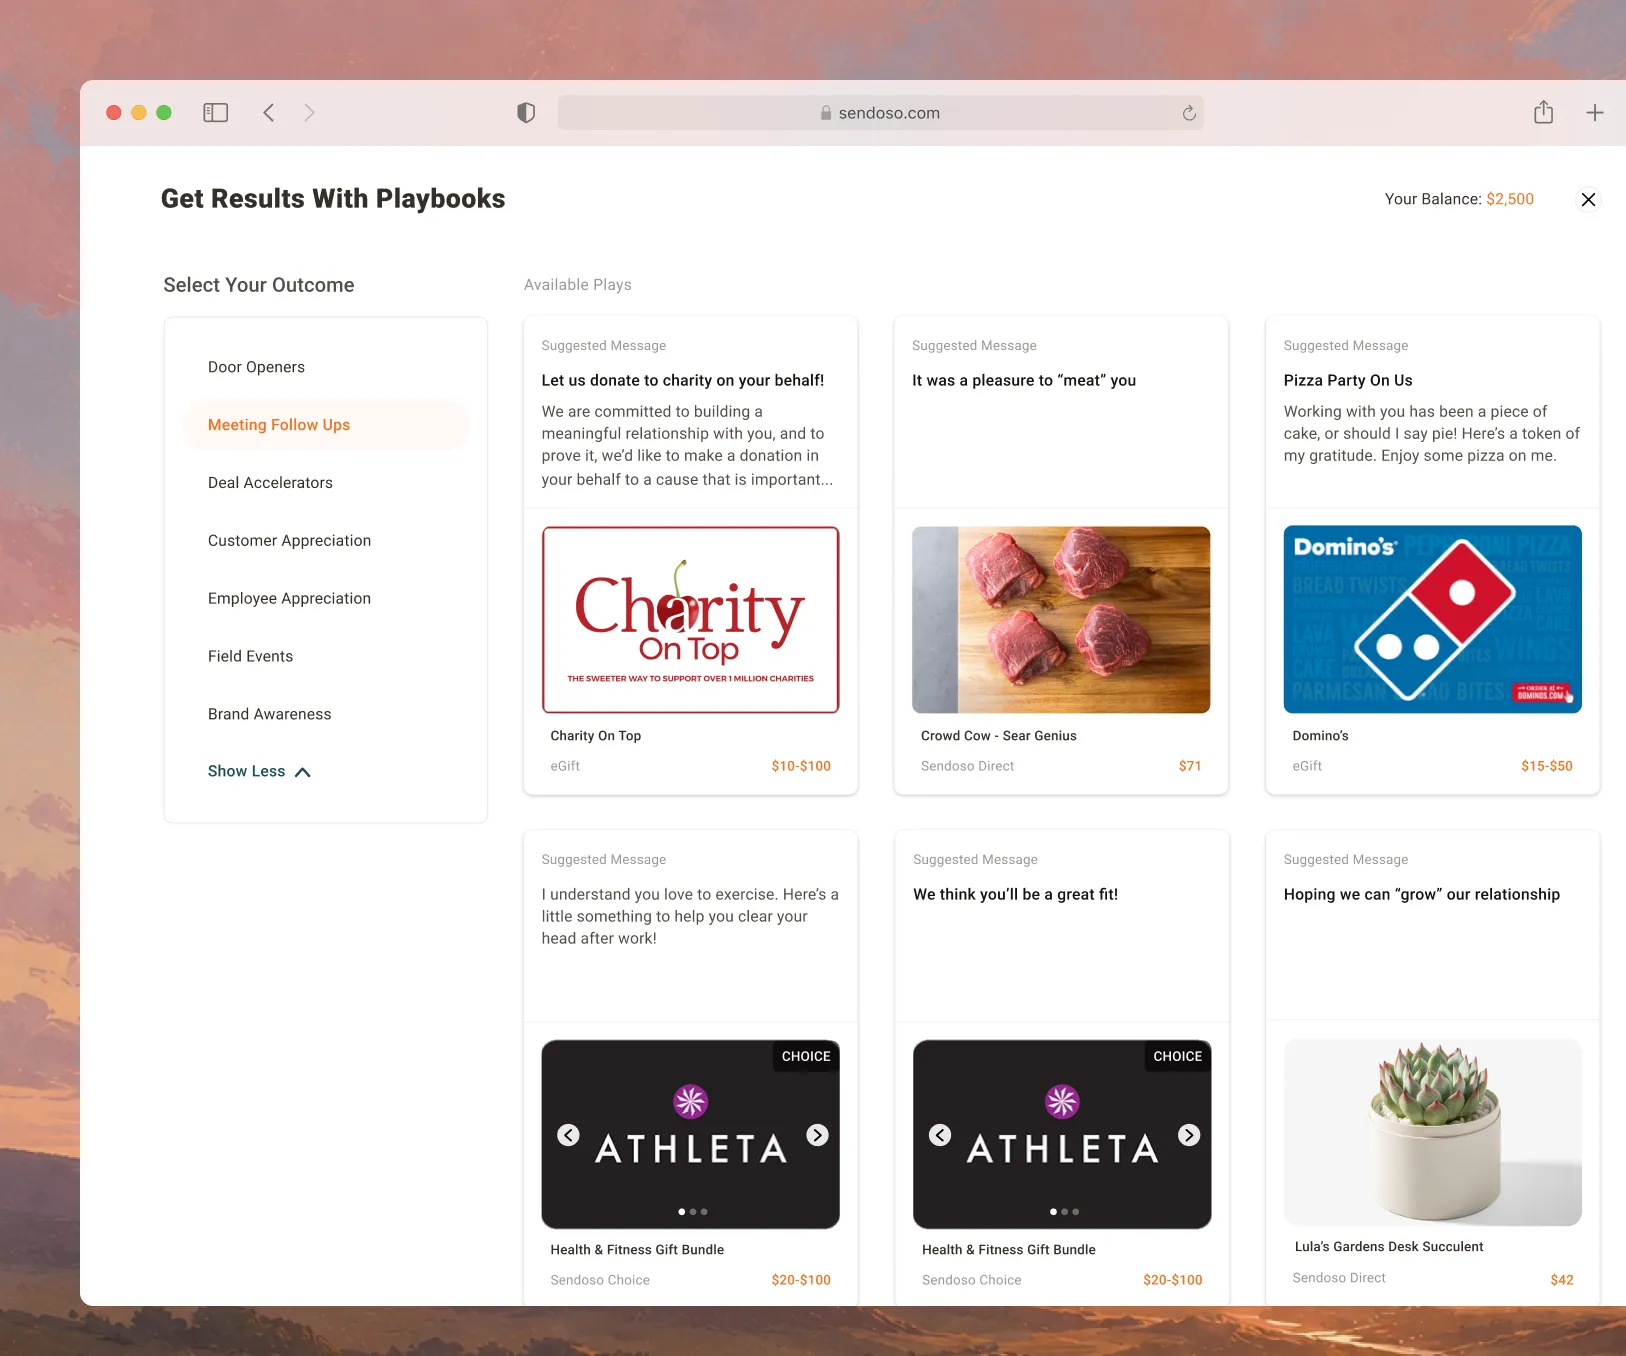Toggle the browser sidebar icon

[x=216, y=113]
